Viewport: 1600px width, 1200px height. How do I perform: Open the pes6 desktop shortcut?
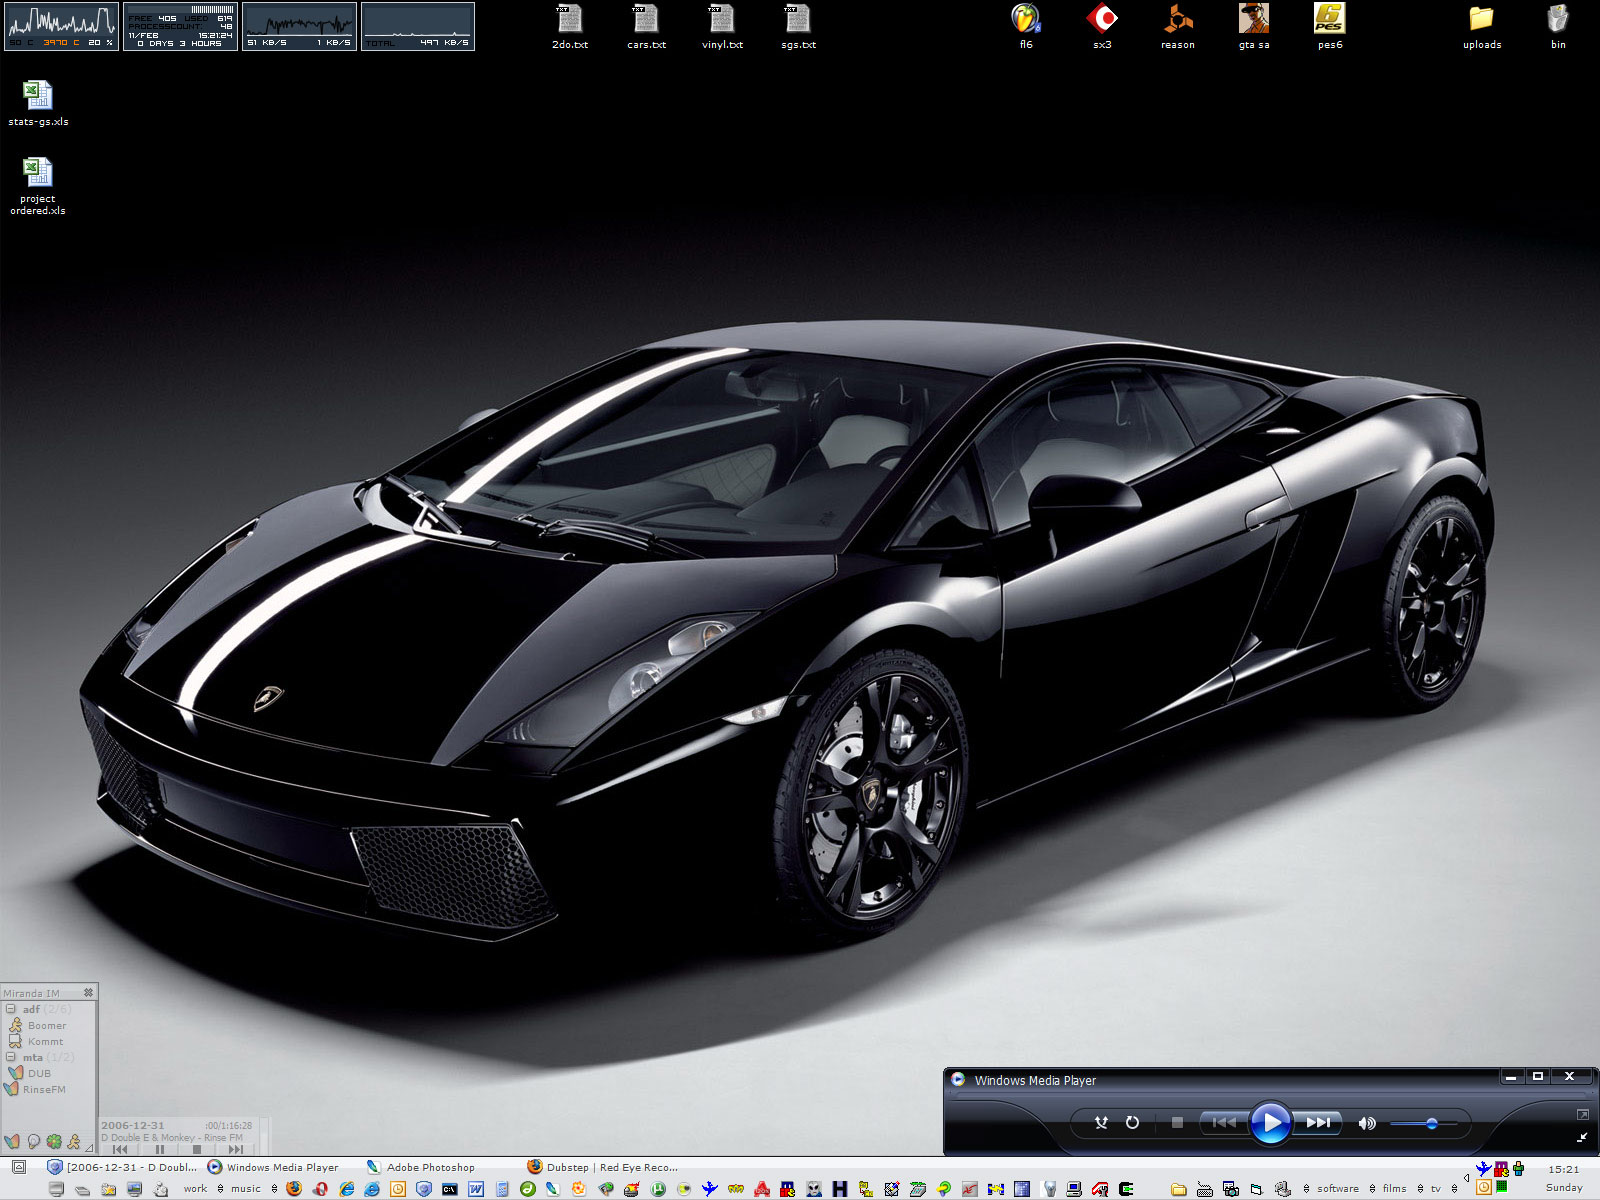1329,20
